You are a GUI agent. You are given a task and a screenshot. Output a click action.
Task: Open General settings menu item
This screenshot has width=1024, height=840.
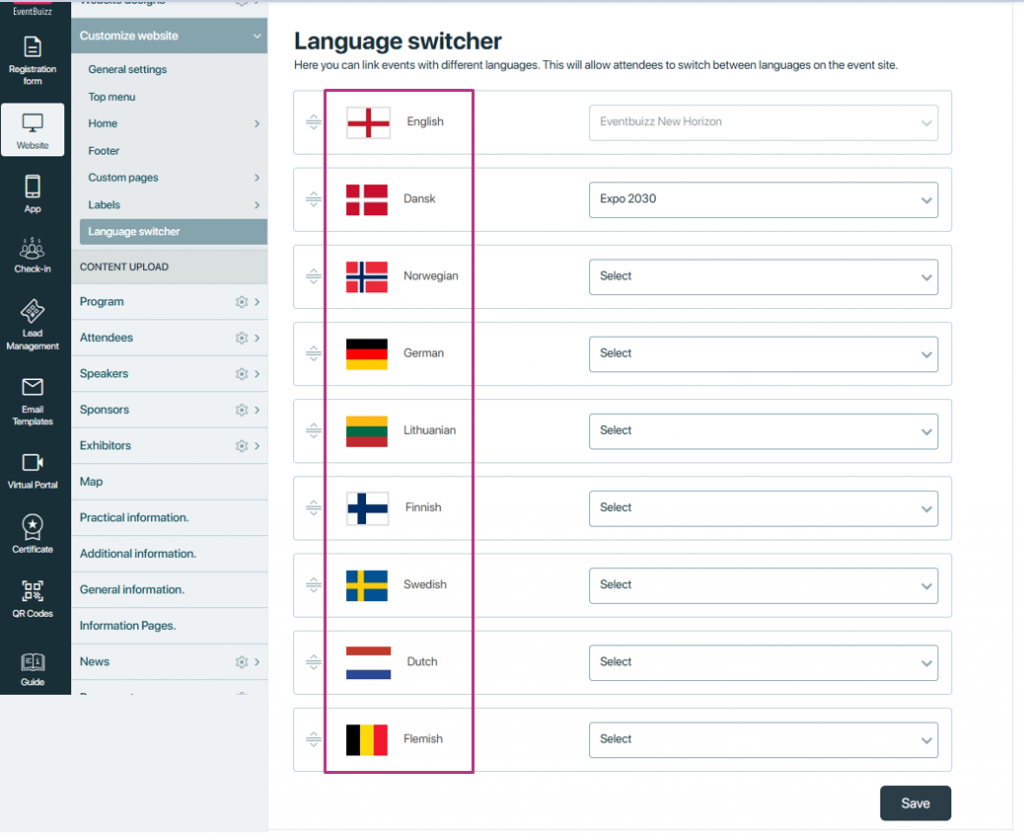127,69
